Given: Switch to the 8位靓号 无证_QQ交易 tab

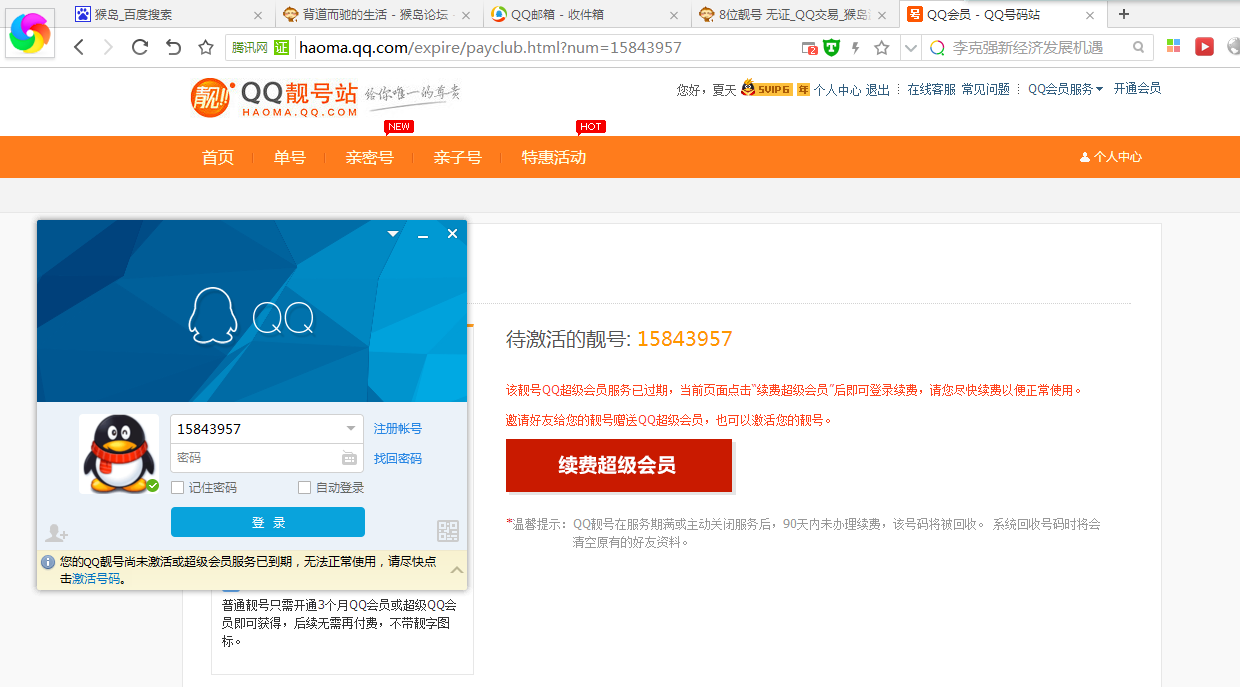Looking at the screenshot, I should pos(795,15).
